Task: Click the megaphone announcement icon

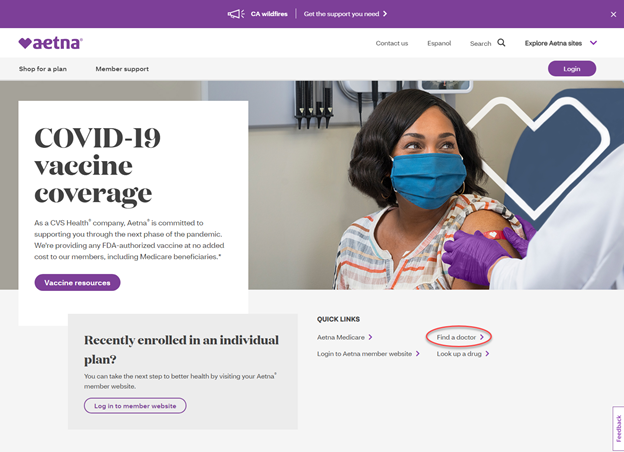Action: pyautogui.click(x=236, y=14)
